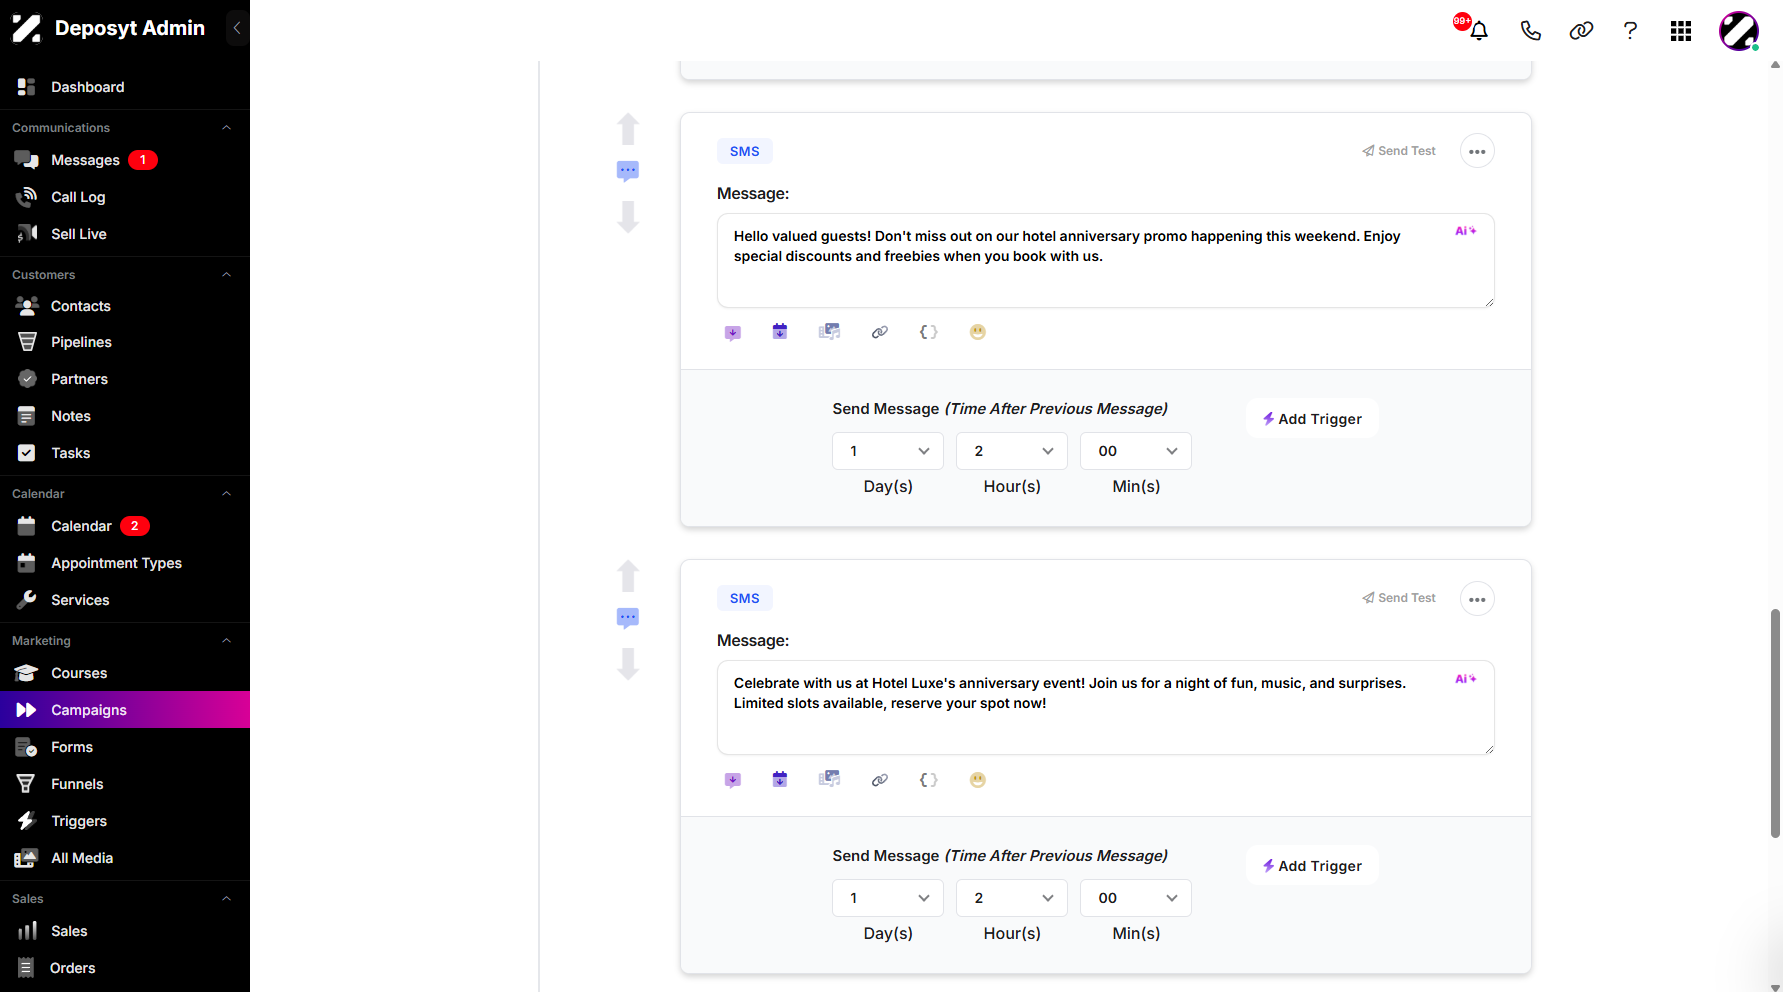
Task: Add Trigger to the Hotel Luxe SMS
Action: 1312,866
